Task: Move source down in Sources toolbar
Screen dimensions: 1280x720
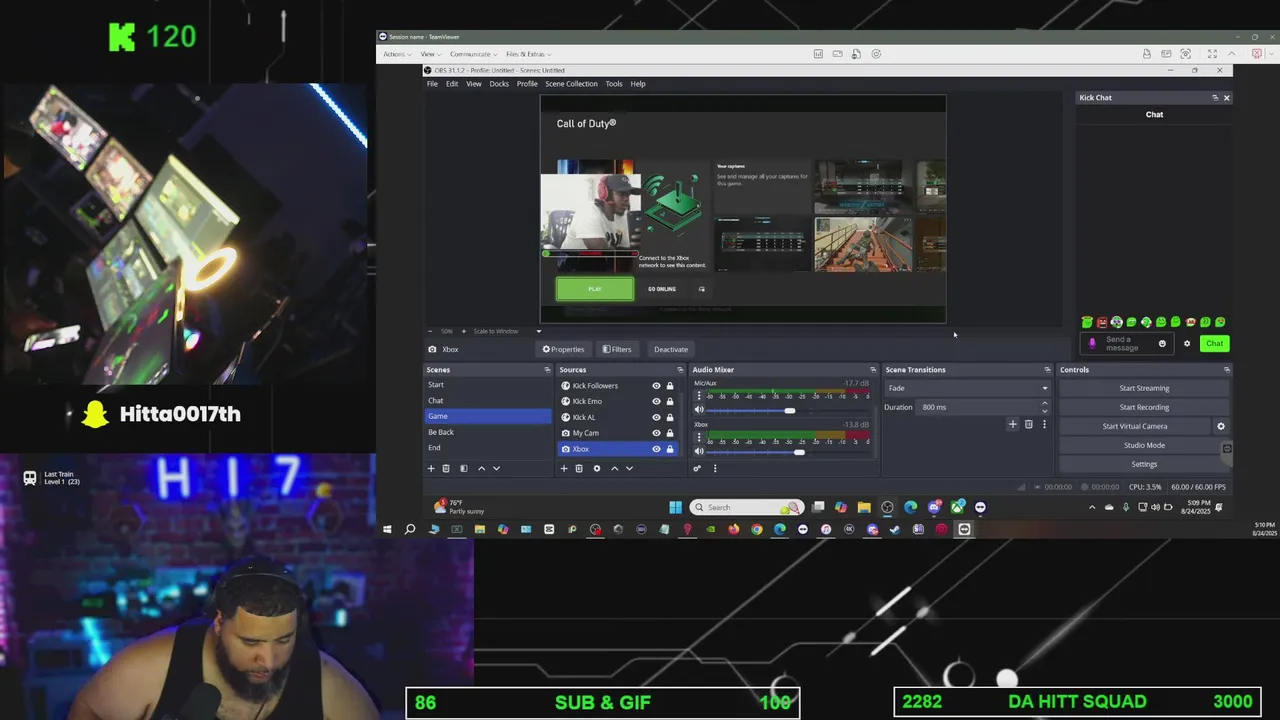Action: tap(629, 468)
